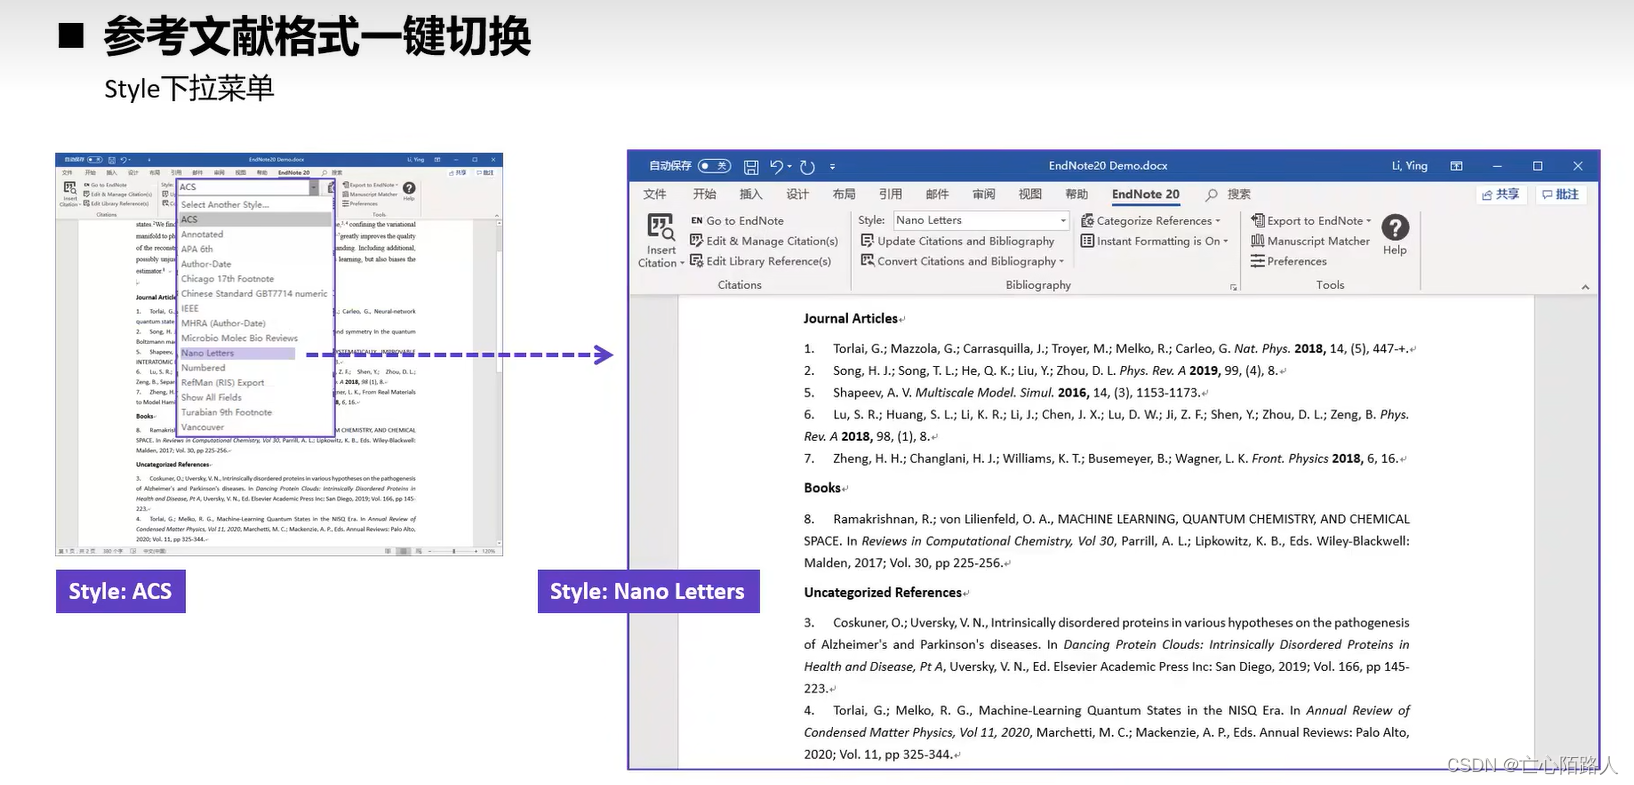Open EndNote Preferences in right window
Image resolution: width=1634 pixels, height=785 pixels.
[1289, 261]
